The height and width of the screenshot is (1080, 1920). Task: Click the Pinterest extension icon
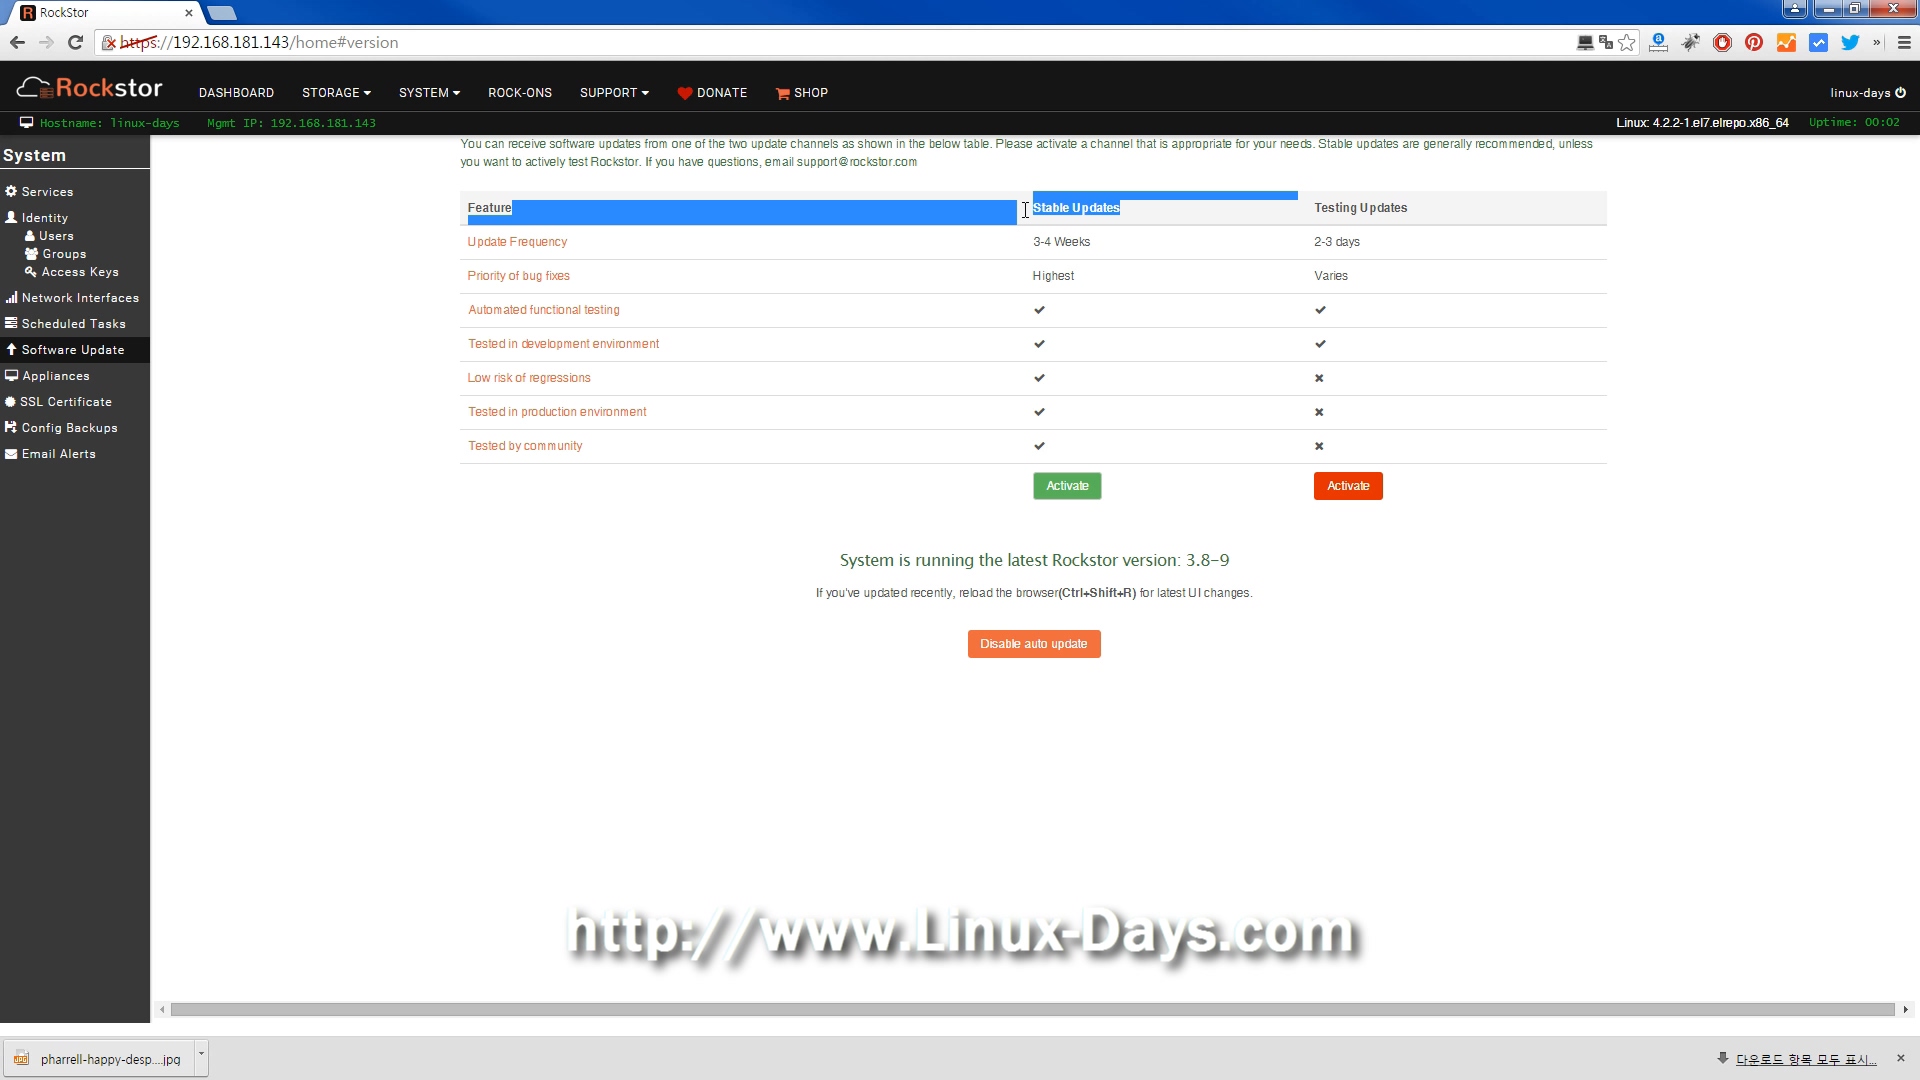tap(1754, 42)
